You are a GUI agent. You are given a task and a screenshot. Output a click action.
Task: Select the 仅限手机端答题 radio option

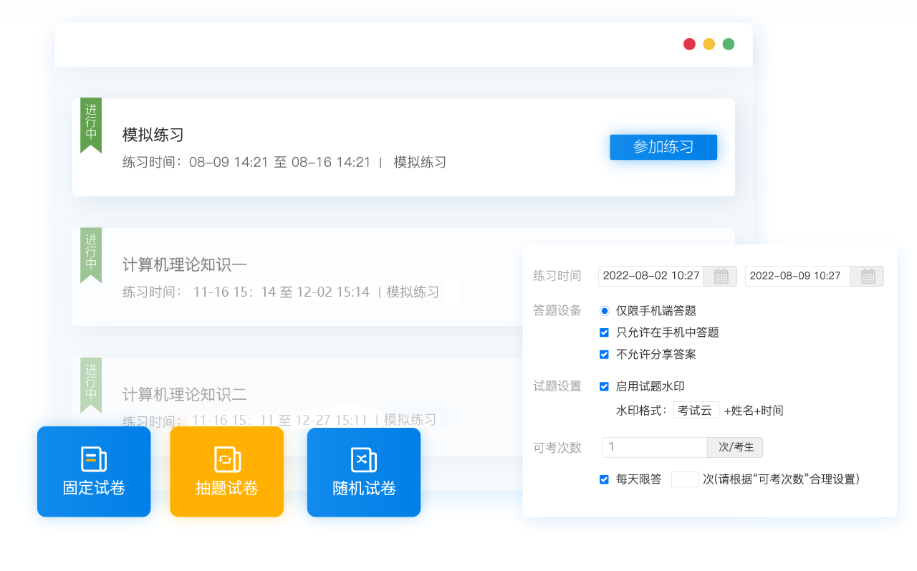[605, 311]
